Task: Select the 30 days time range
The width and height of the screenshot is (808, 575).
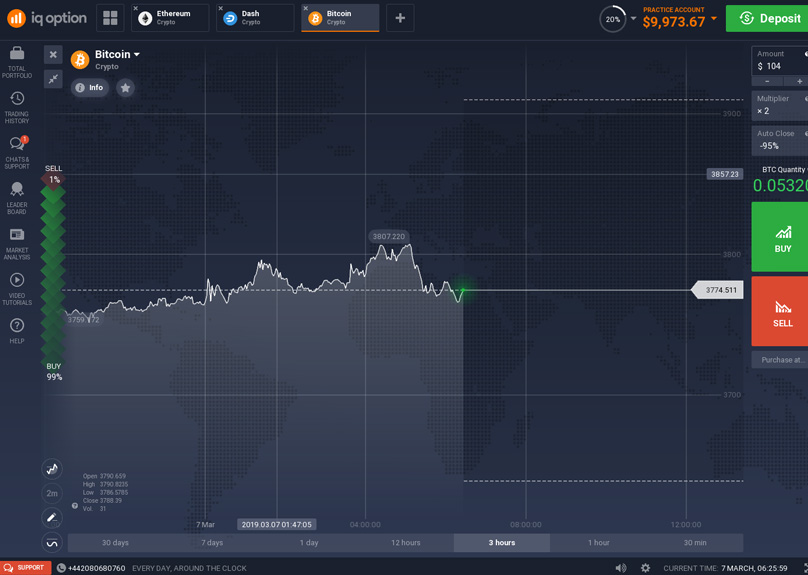Action: (x=115, y=543)
